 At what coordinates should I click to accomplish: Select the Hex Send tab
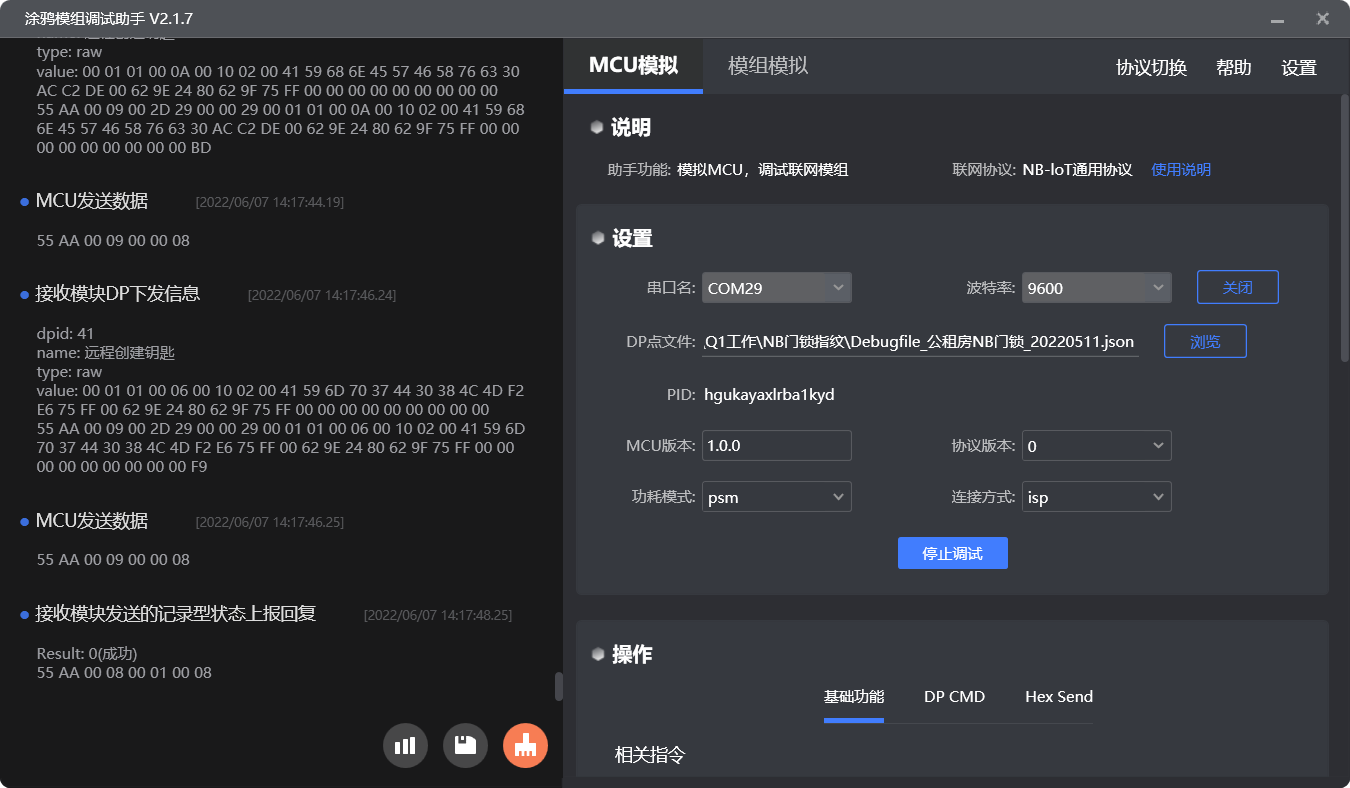click(1059, 697)
